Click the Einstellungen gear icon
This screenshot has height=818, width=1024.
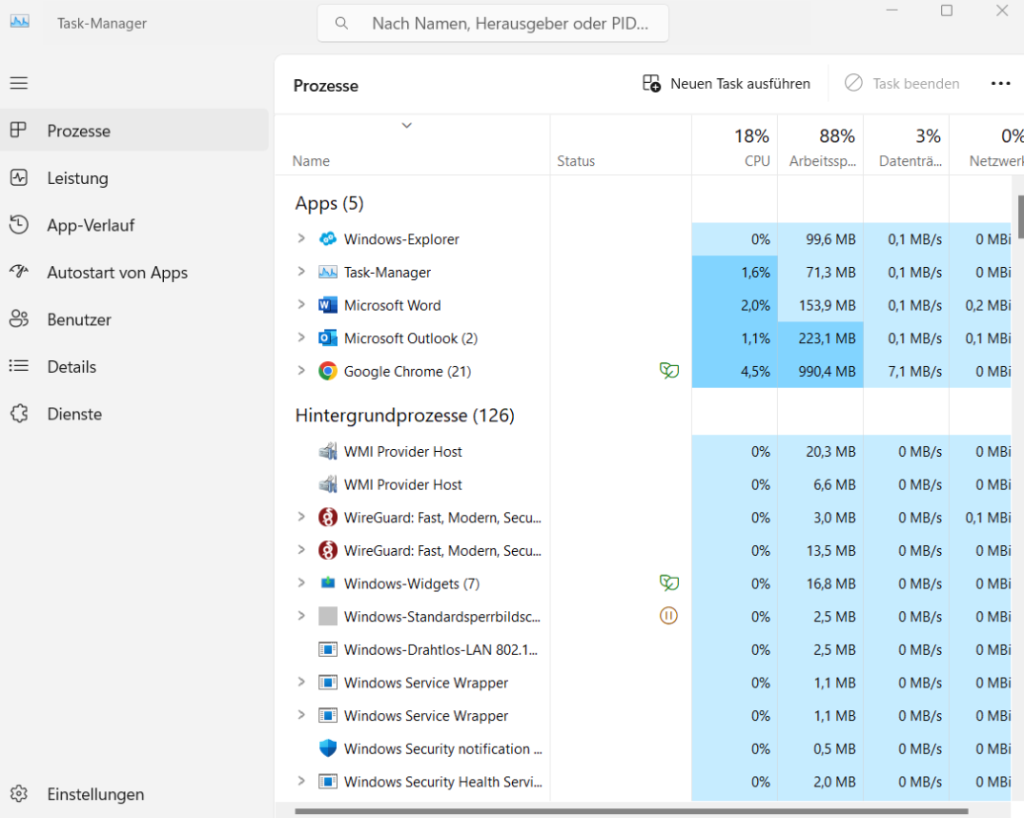(x=19, y=793)
